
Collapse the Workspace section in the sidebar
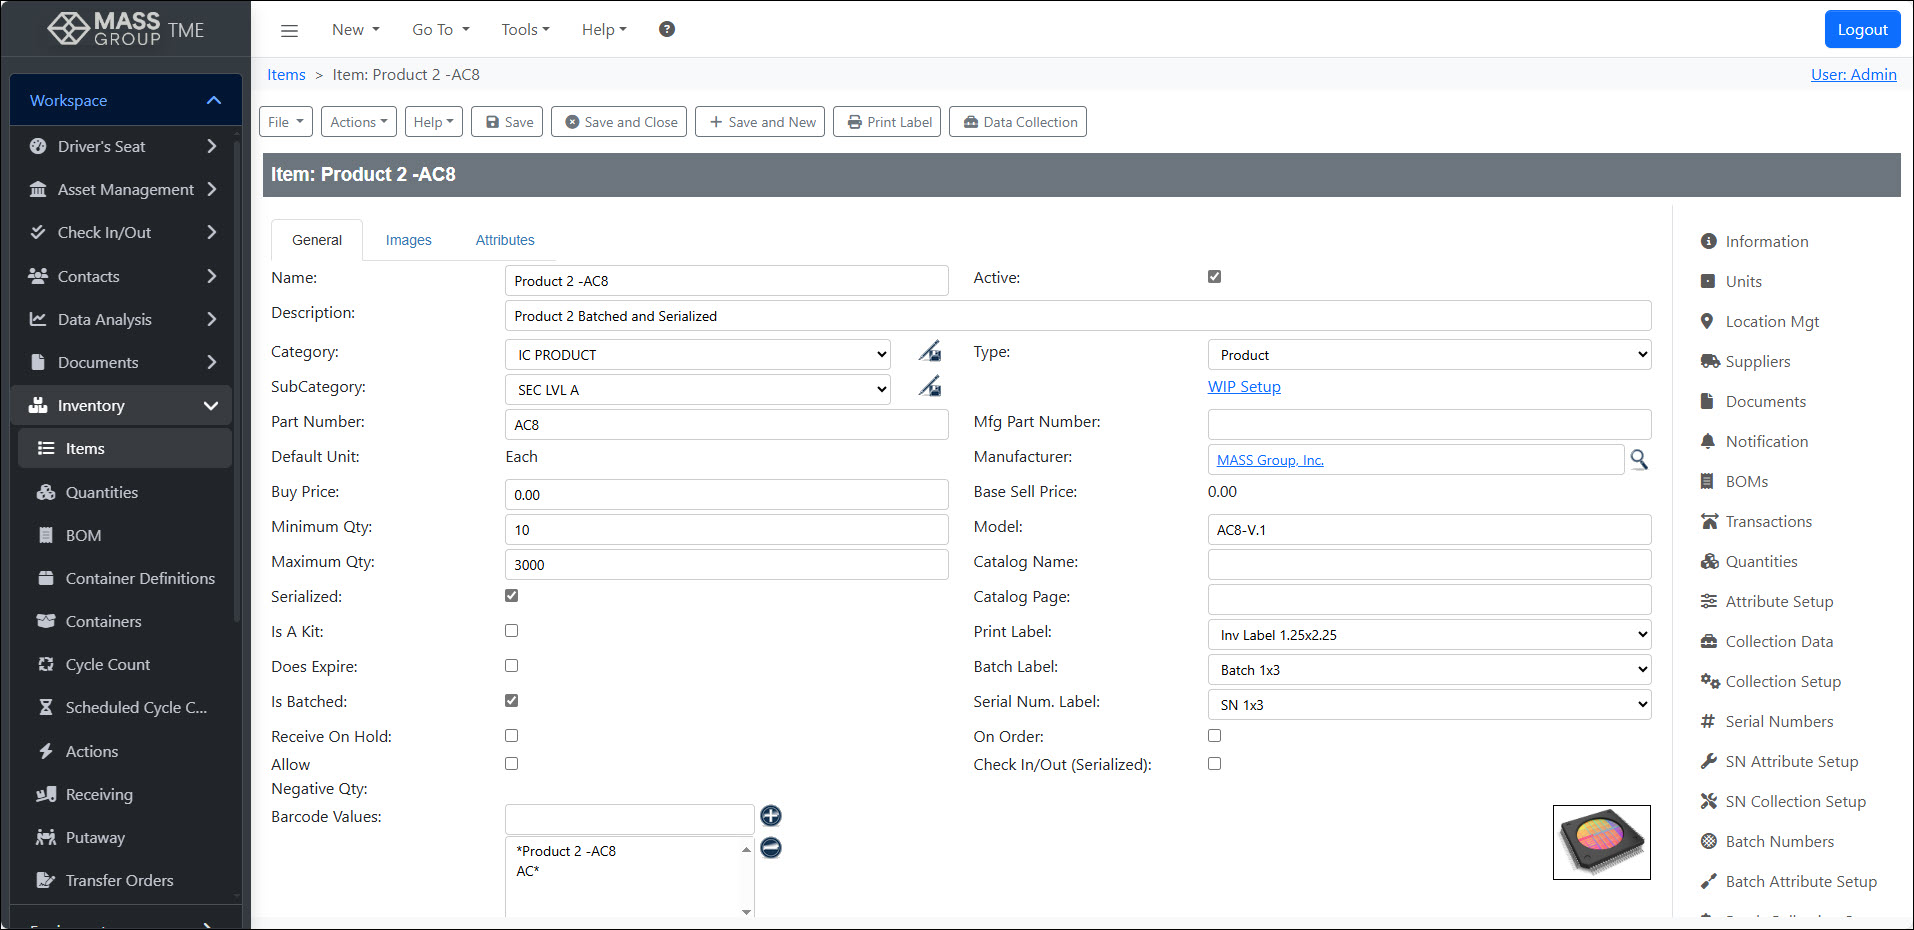coord(213,100)
